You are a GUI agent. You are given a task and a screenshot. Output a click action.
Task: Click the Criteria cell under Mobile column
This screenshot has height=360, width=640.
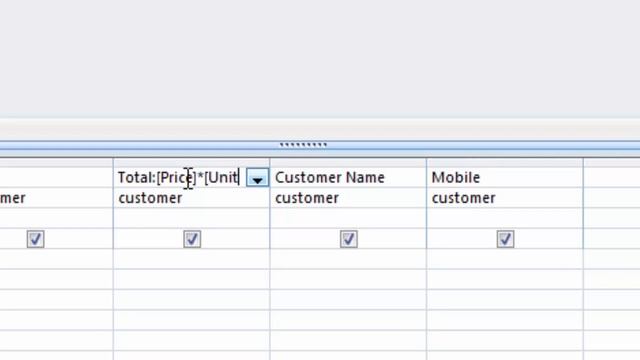point(505,259)
